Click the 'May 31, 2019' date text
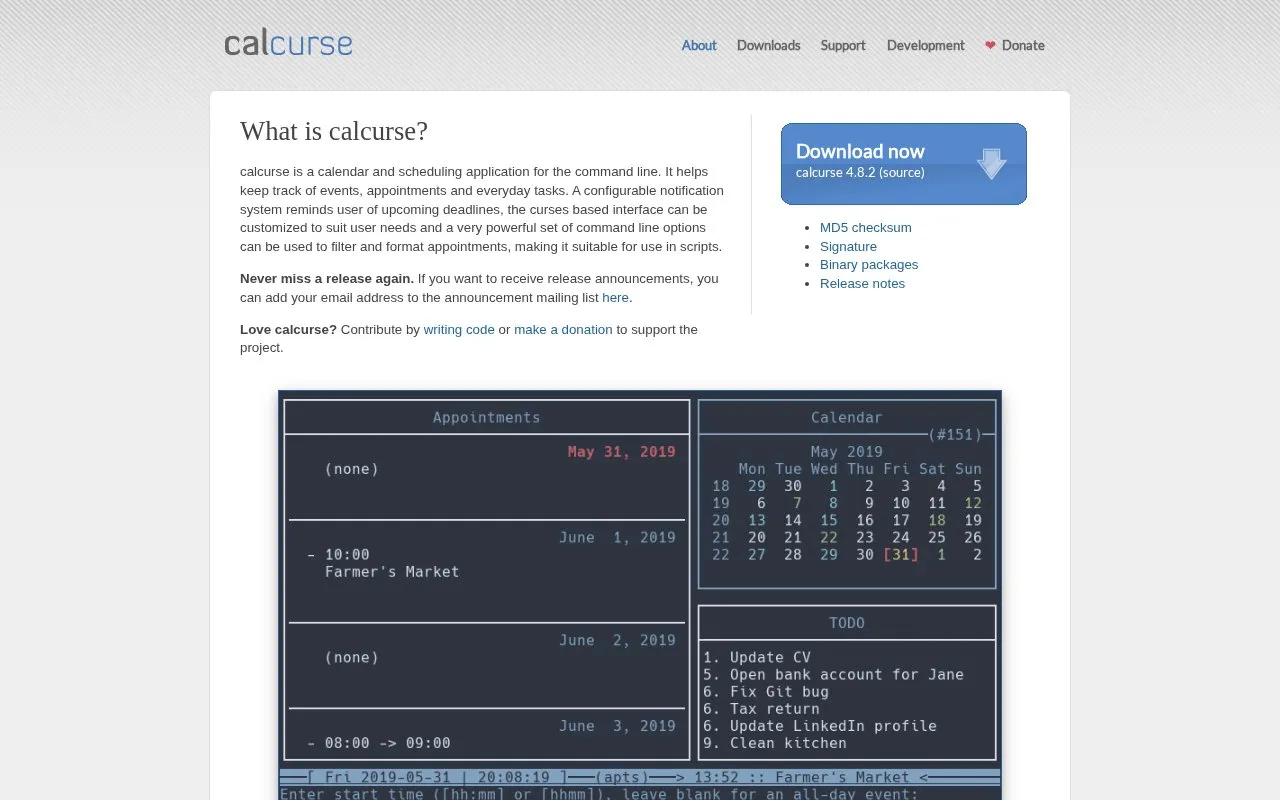The height and width of the screenshot is (800, 1280). coord(621,452)
